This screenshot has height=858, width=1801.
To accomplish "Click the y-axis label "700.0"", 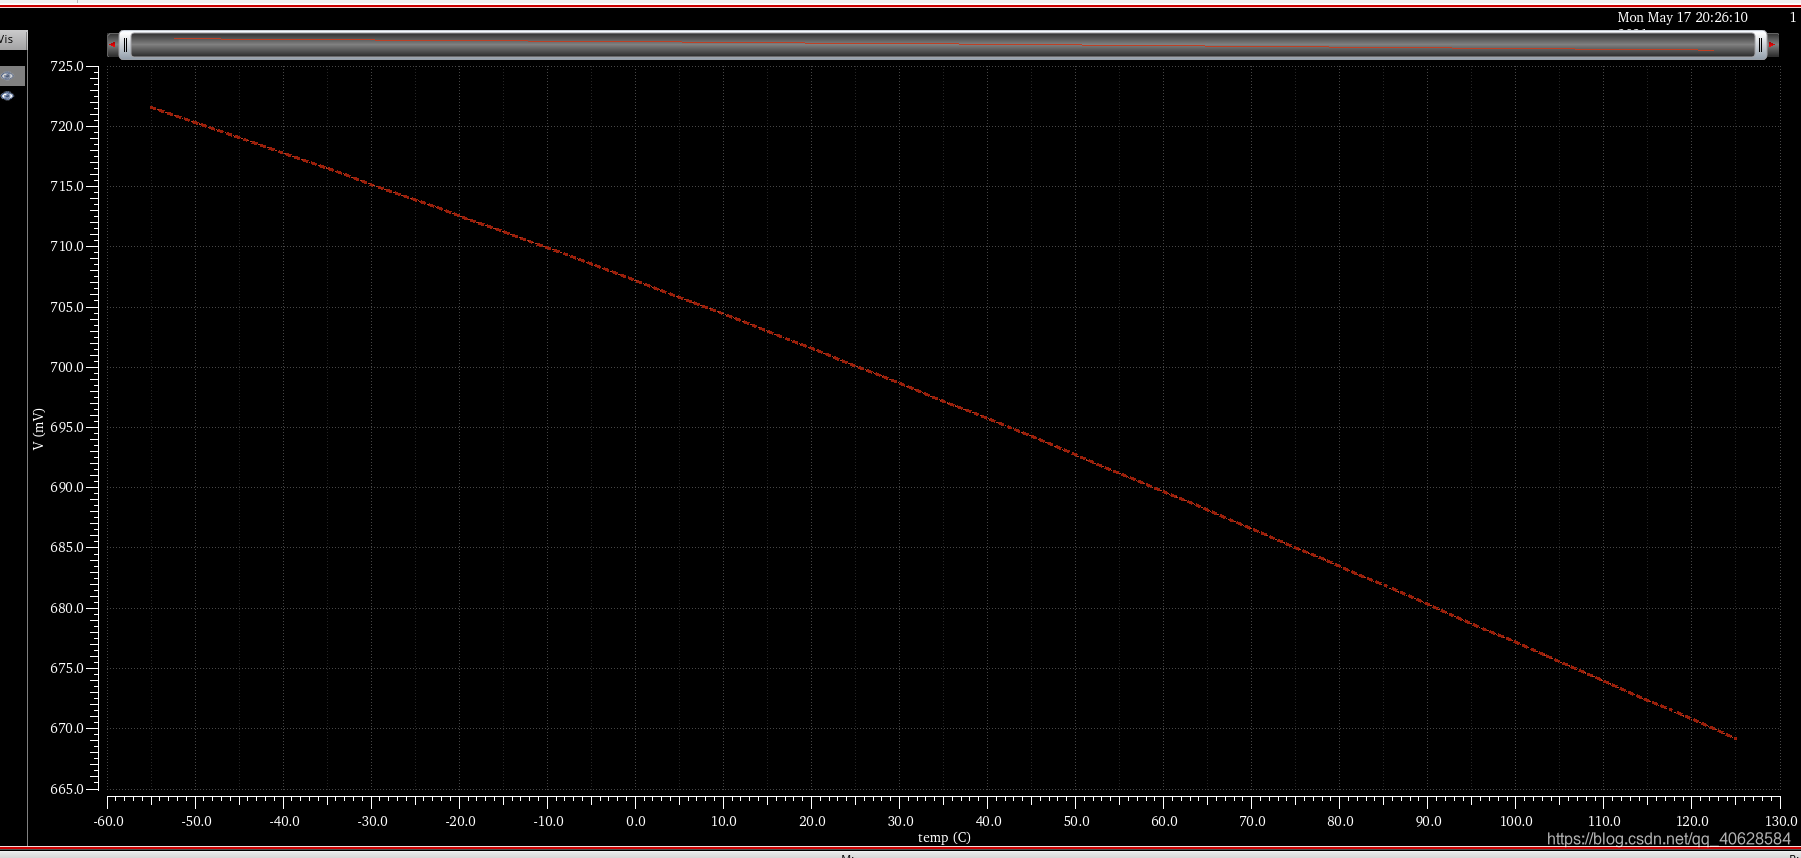I will pos(67,367).
